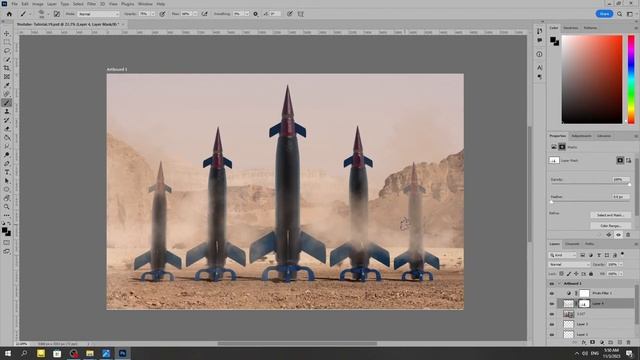Open symmetry paint options icon
The height and width of the screenshot is (360, 640).
(301, 14)
